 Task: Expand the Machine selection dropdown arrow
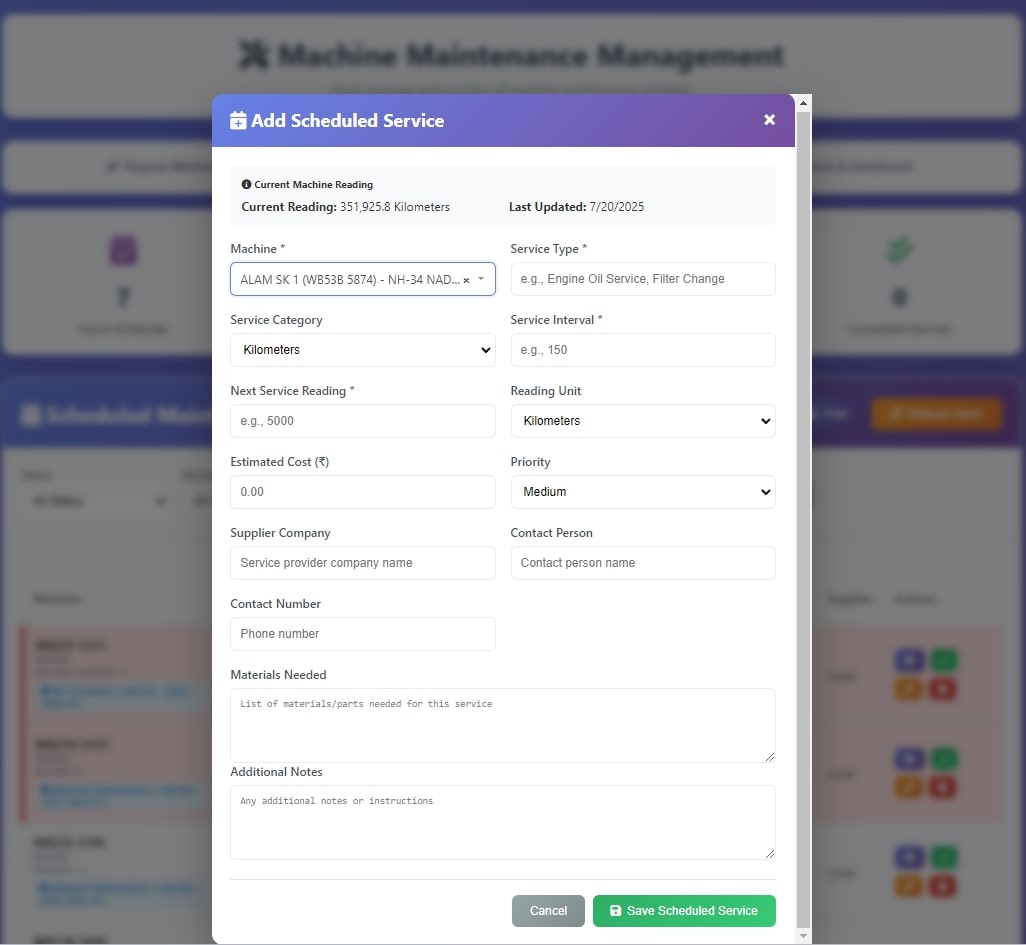(481, 280)
